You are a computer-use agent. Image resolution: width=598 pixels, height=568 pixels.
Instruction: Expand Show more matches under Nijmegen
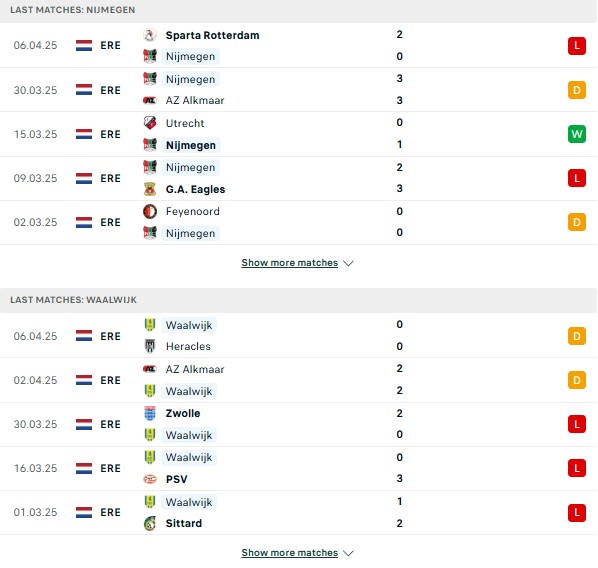tap(297, 263)
